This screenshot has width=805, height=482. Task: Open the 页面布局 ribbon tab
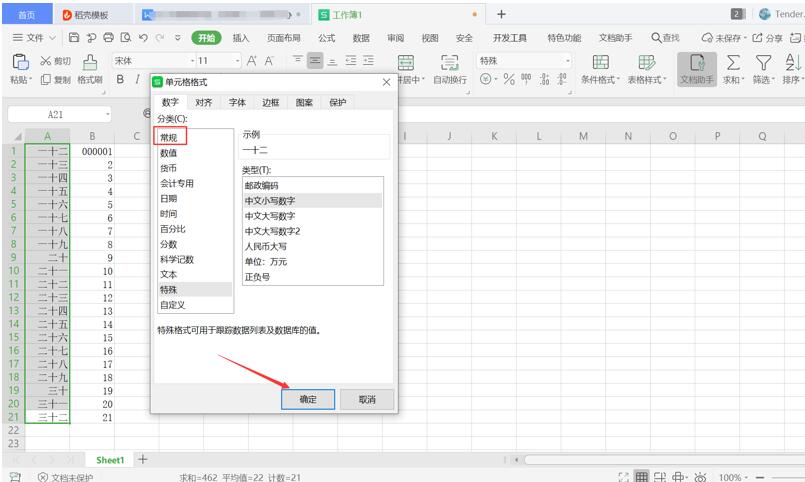(x=283, y=38)
